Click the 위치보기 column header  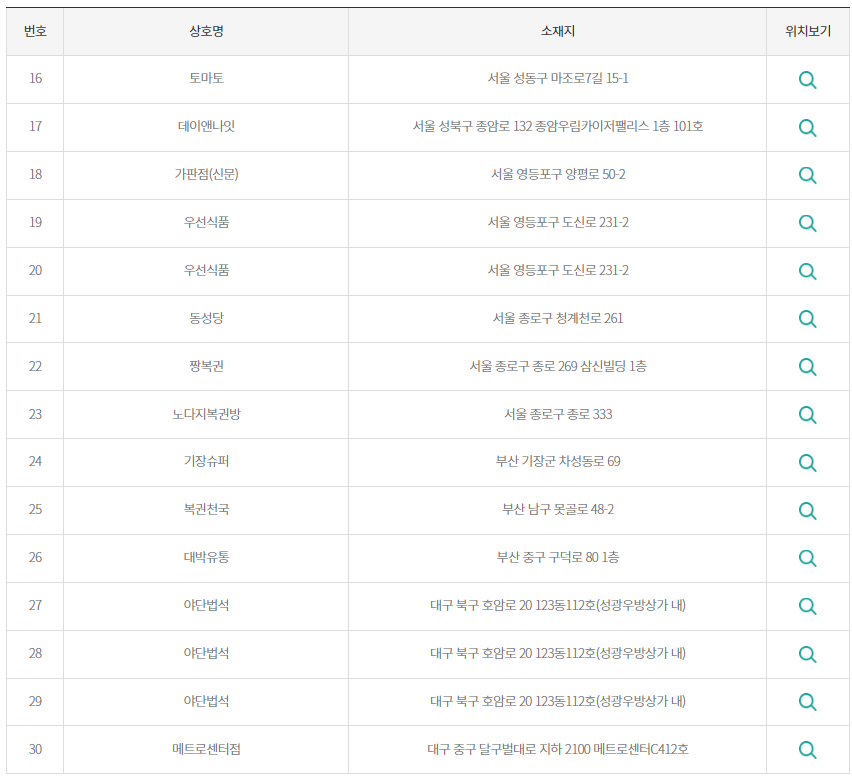[808, 32]
